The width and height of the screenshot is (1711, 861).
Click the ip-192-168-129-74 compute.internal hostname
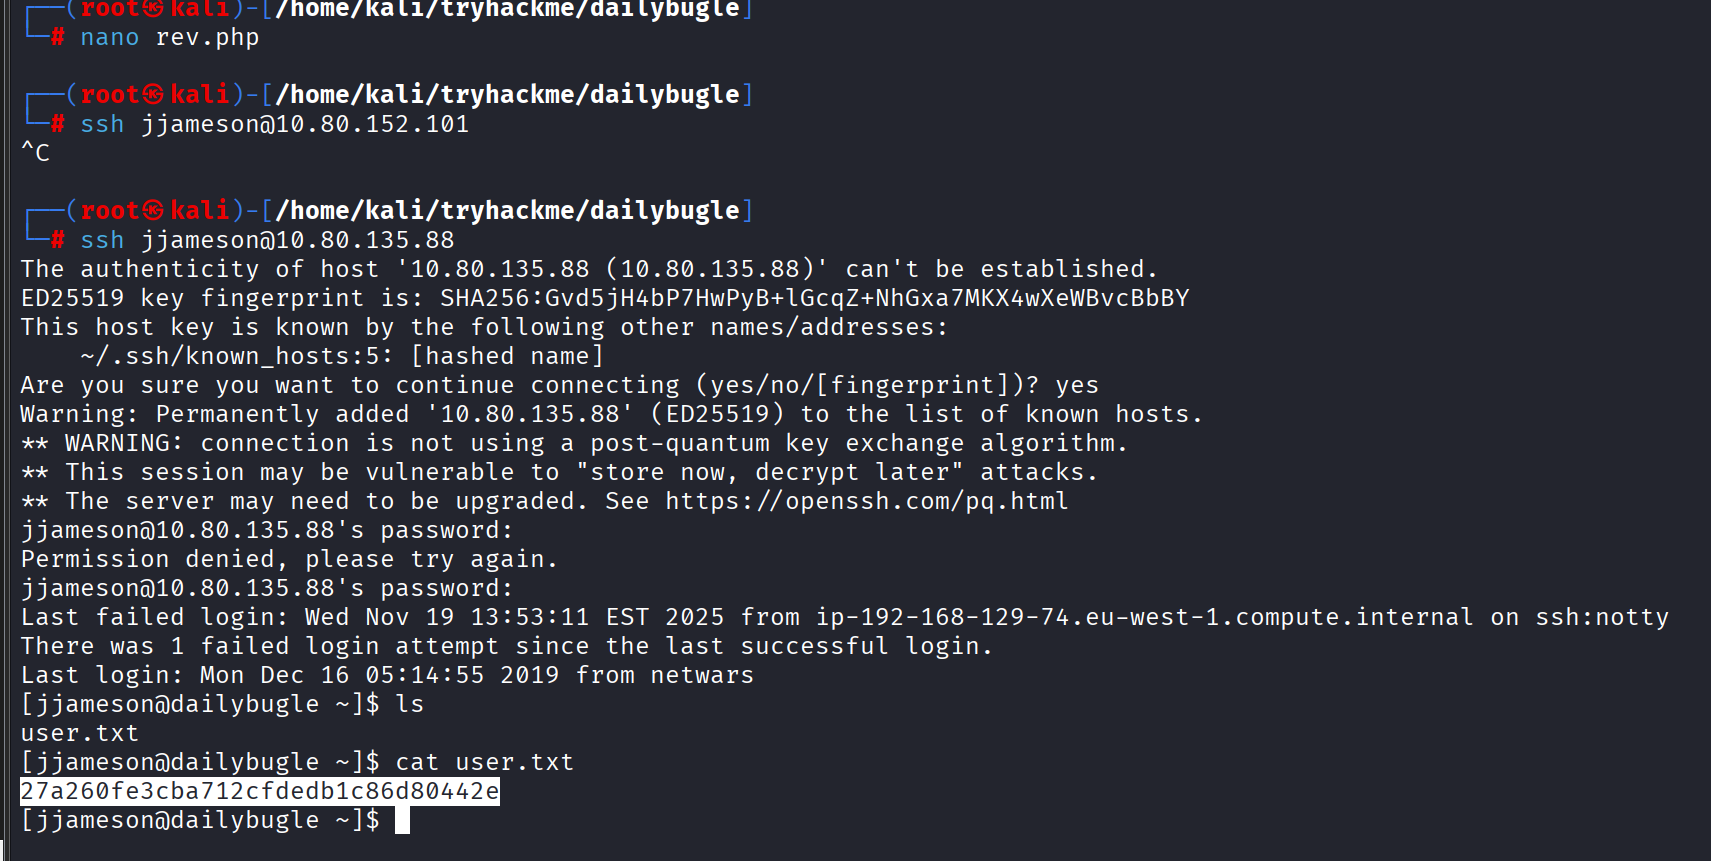tap(1144, 617)
